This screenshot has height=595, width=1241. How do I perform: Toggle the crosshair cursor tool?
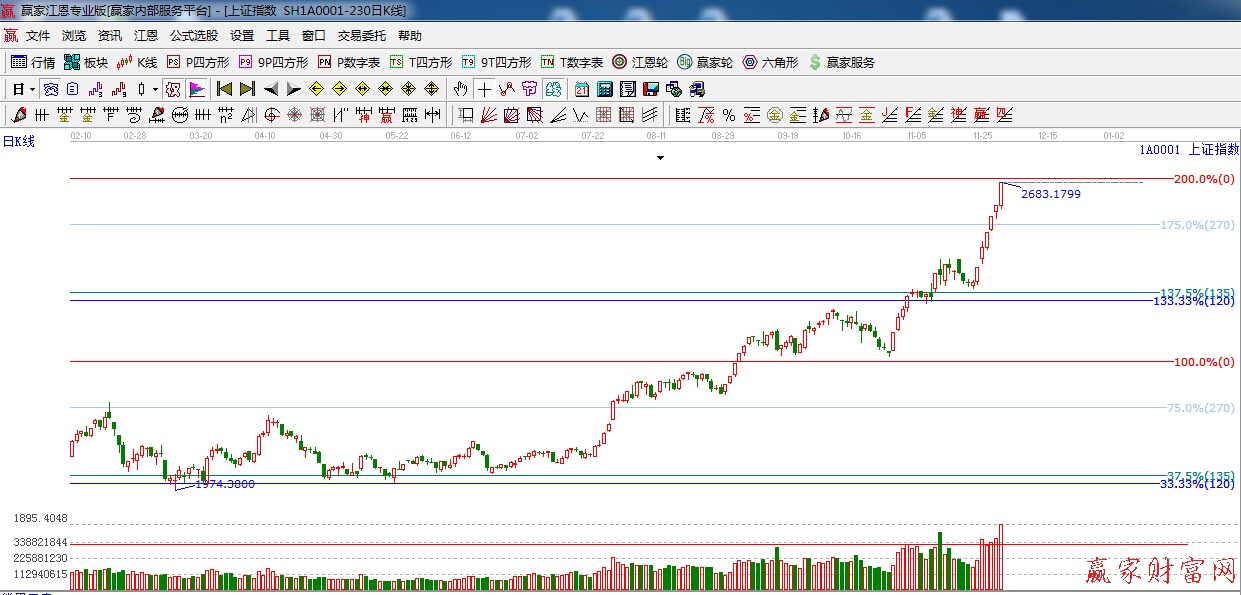point(484,89)
